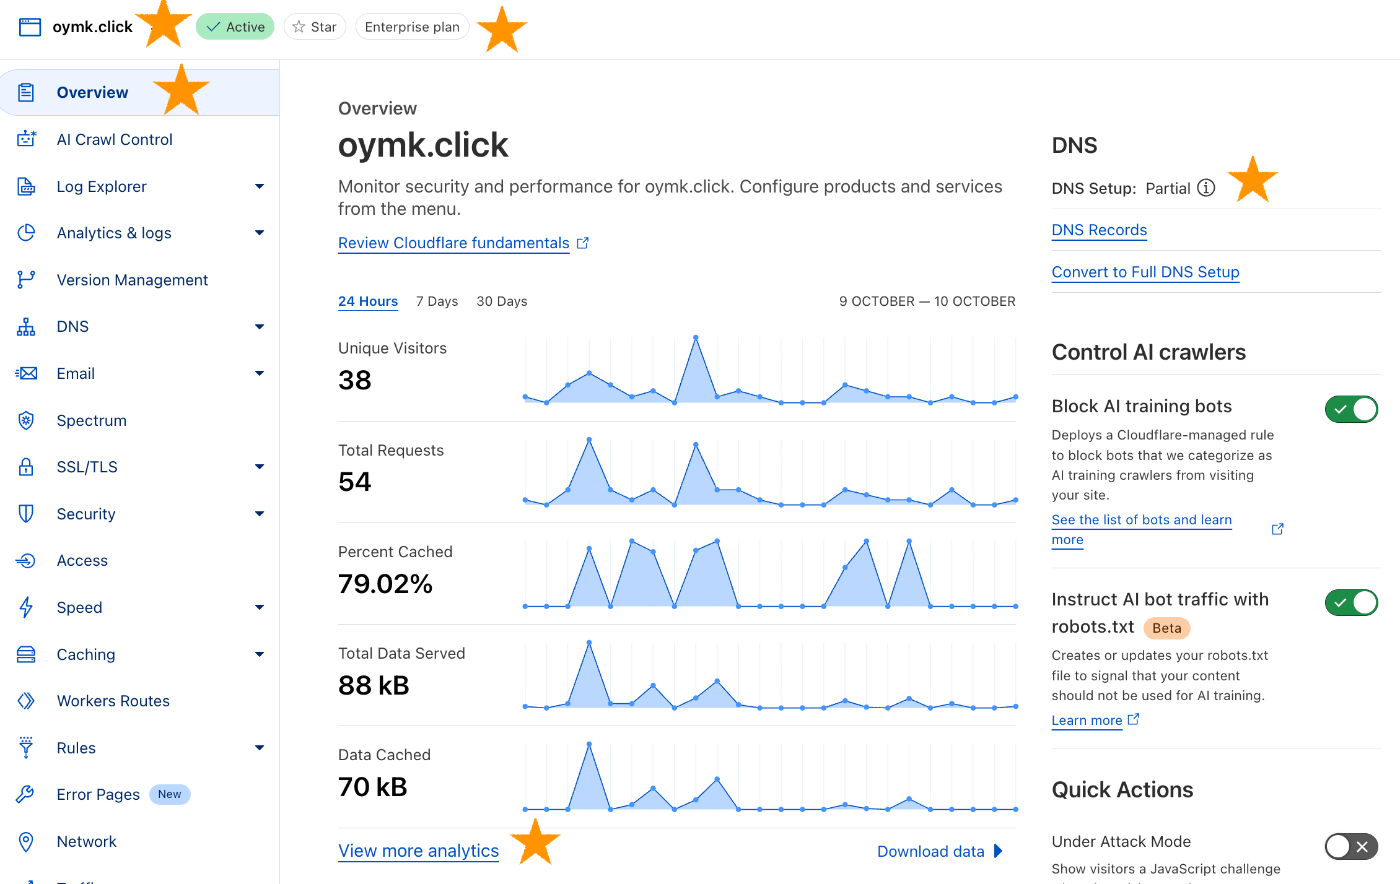Click Convert to Full DNS Setup link
1400x884 pixels.
click(1145, 272)
